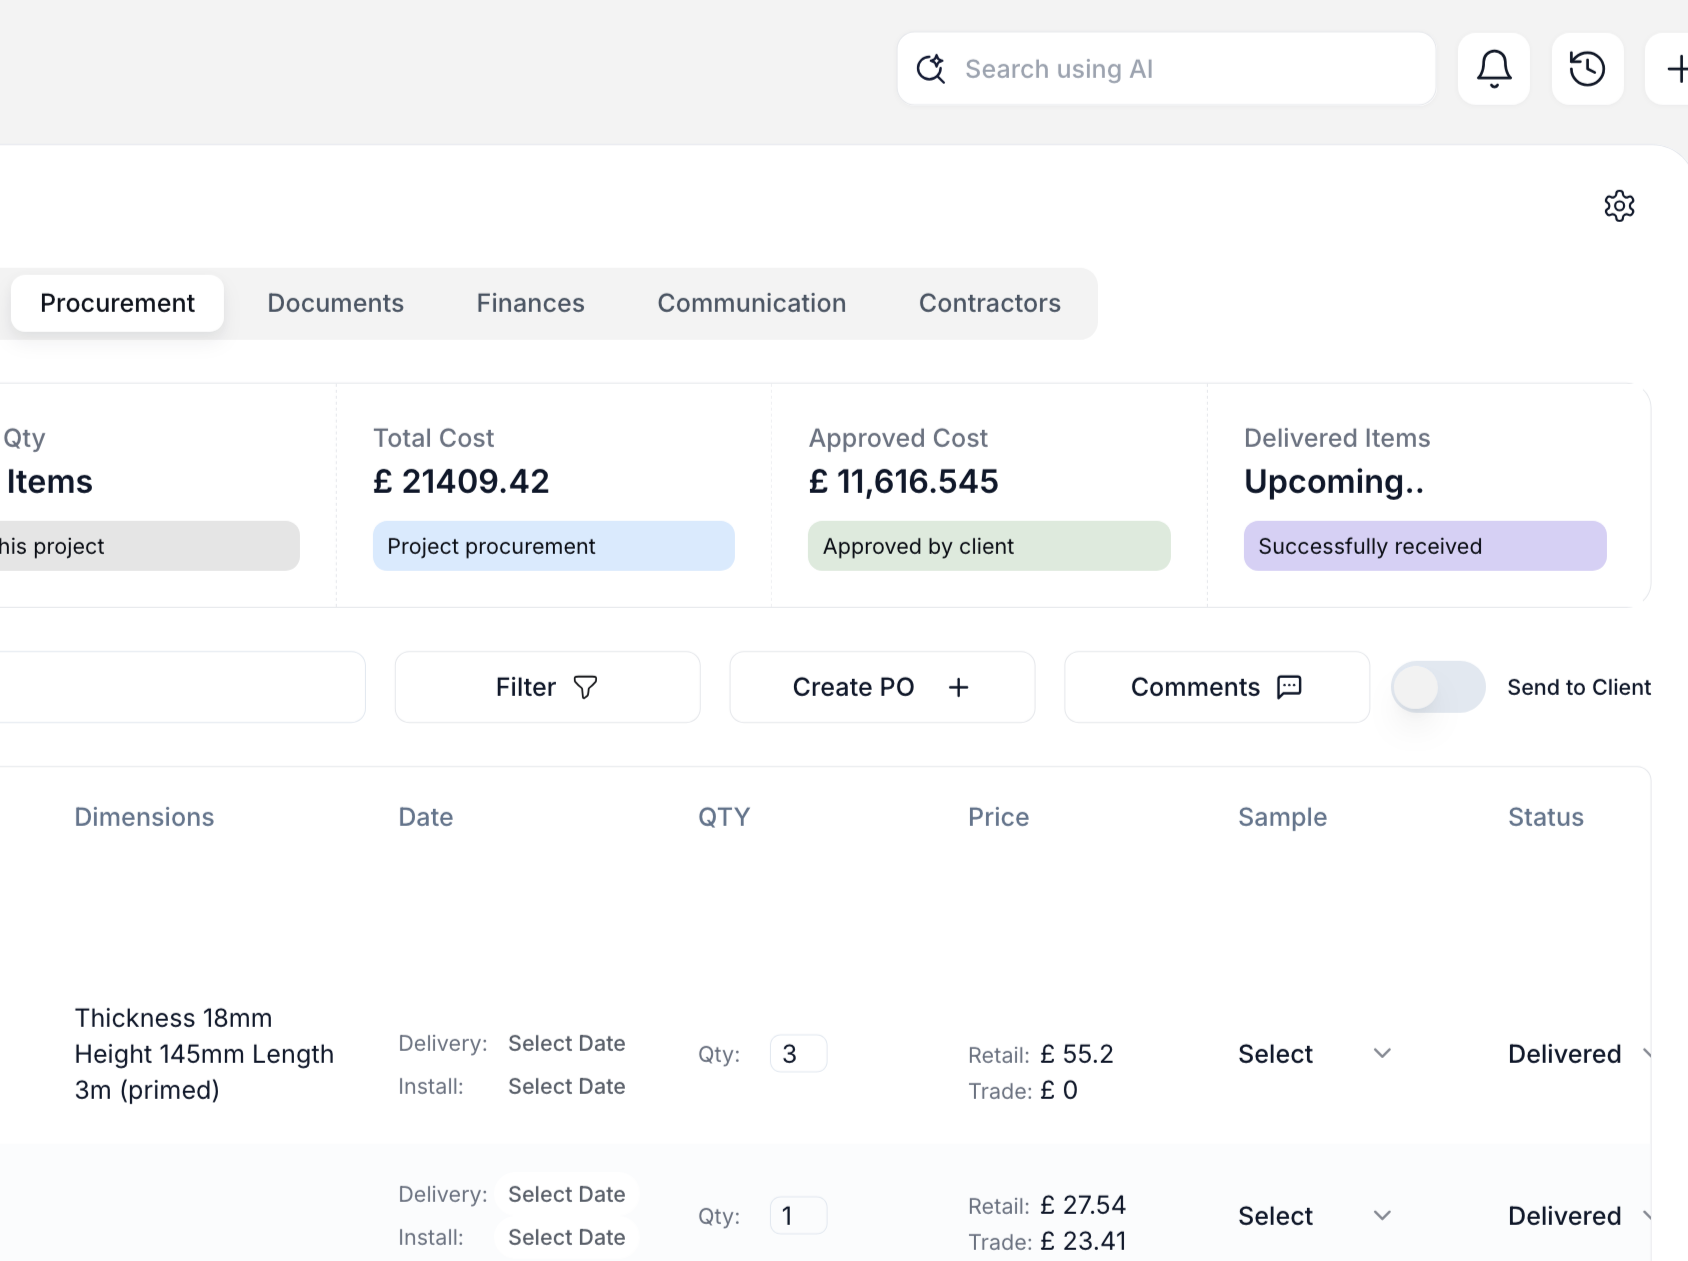1688x1261 pixels.
Task: Select Delivery date for Qty 1 row
Action: [566, 1194]
